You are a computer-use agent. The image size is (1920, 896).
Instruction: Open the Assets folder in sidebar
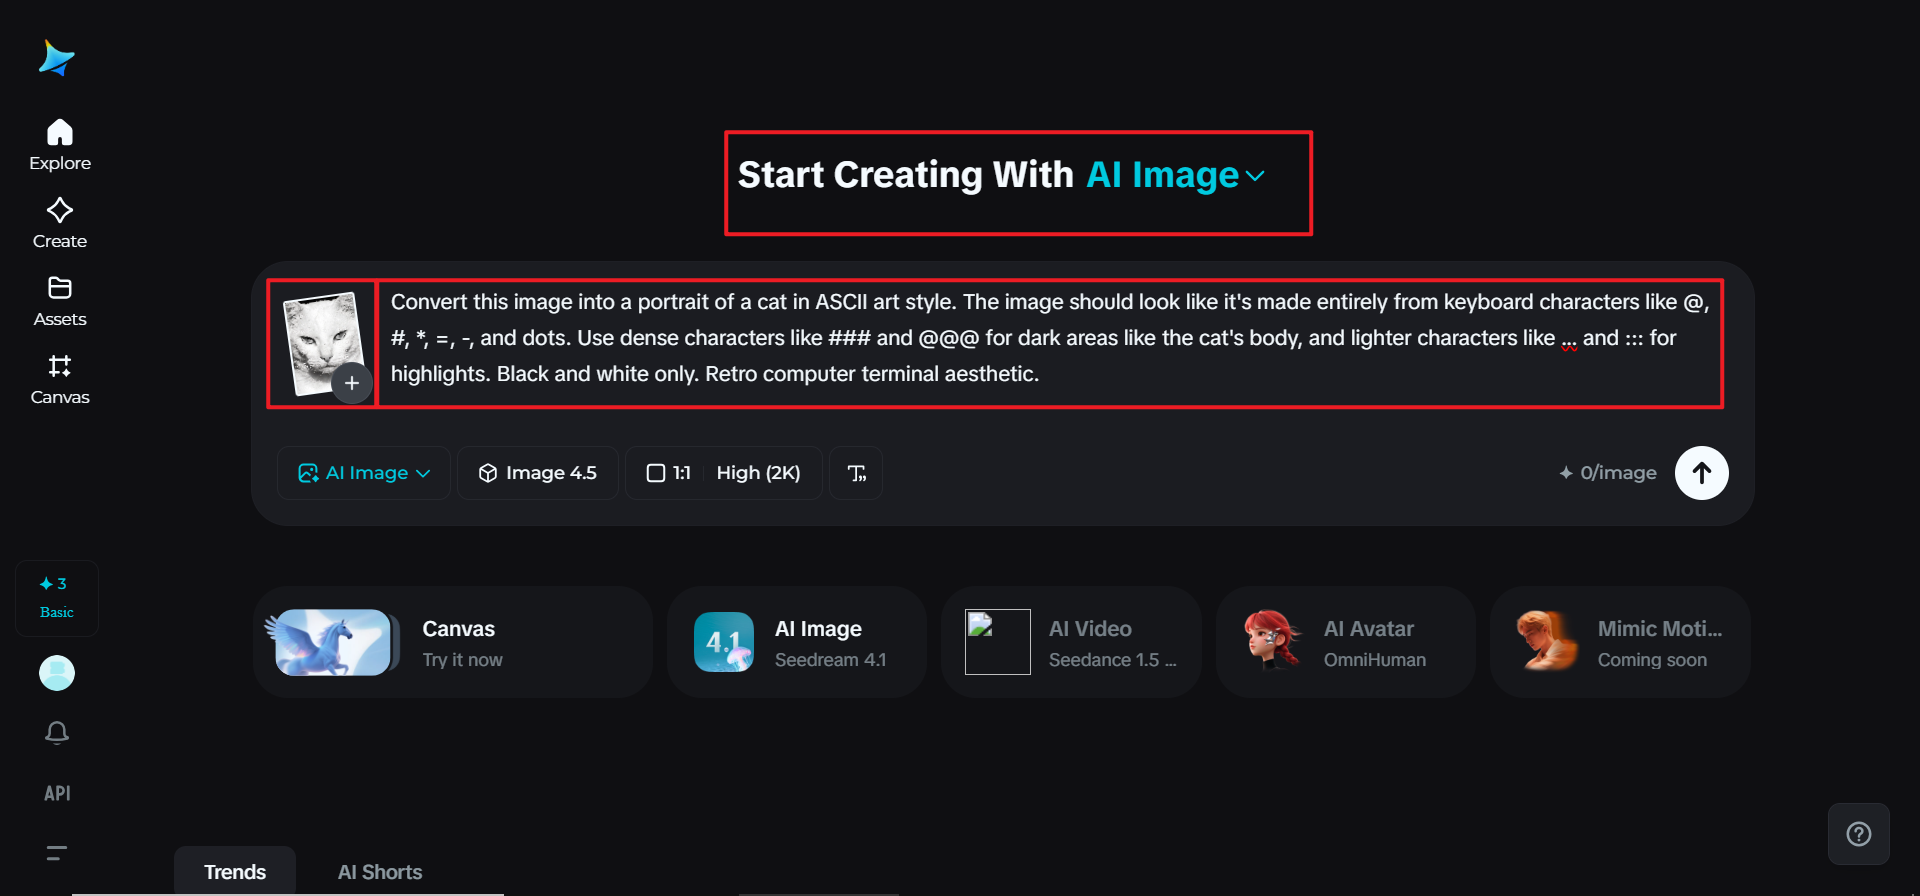pos(60,301)
